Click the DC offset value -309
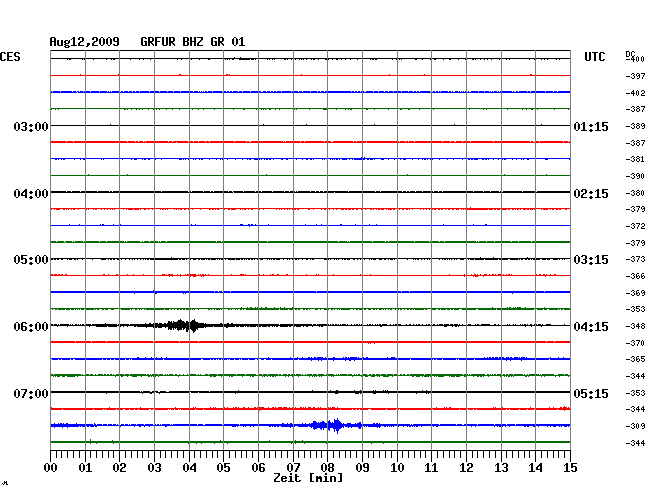This screenshot has height=494, width=650. click(635, 426)
